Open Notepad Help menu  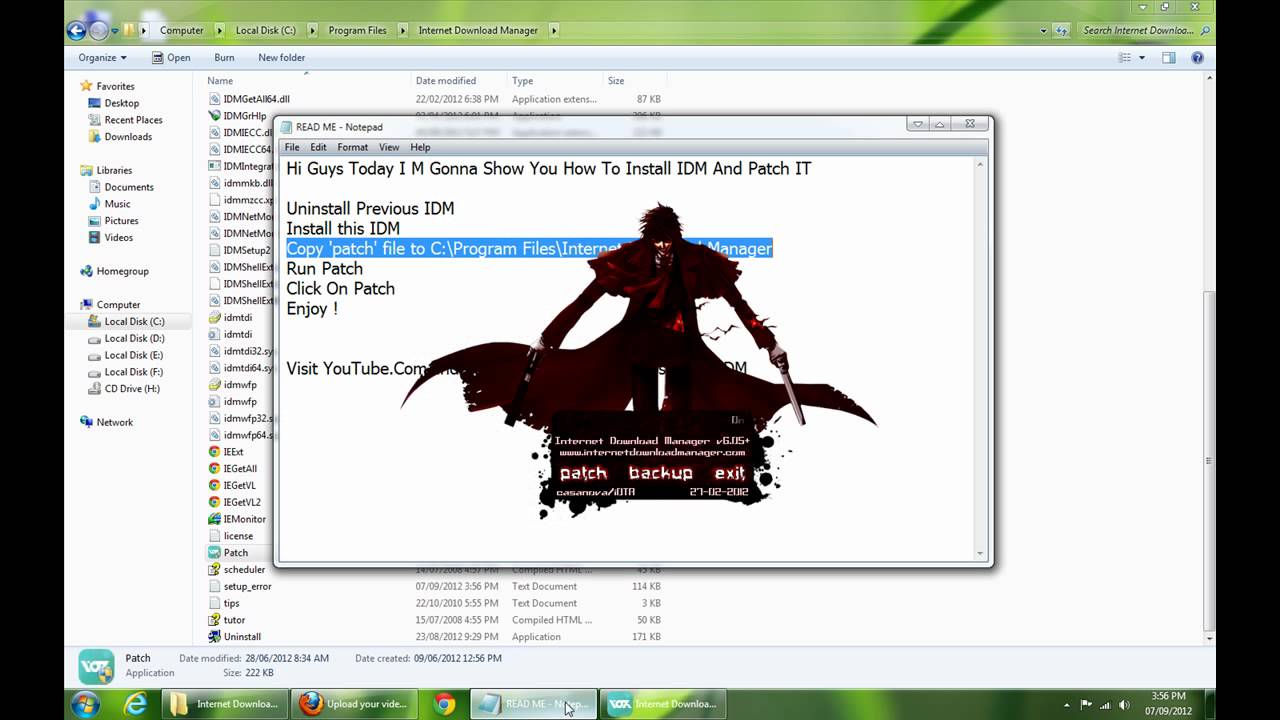tap(420, 147)
